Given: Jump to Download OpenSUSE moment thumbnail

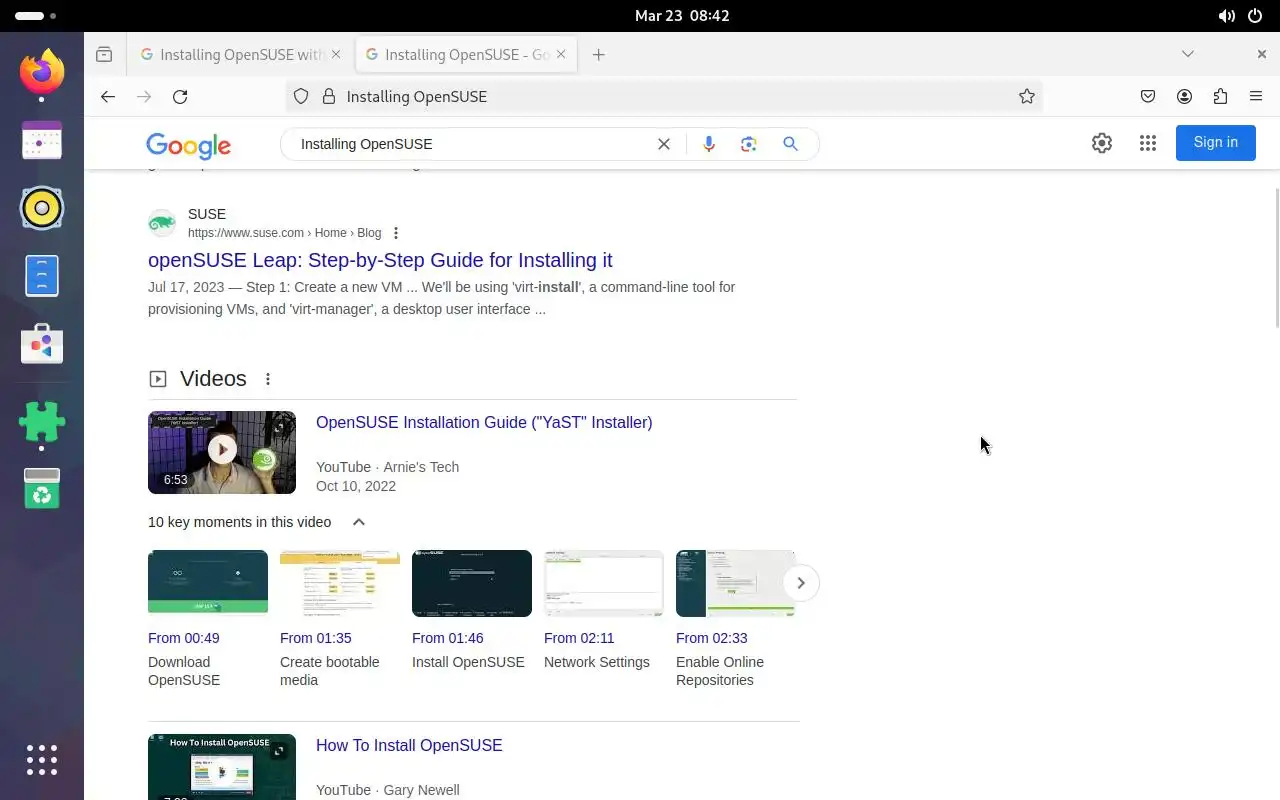Looking at the screenshot, I should click(208, 583).
